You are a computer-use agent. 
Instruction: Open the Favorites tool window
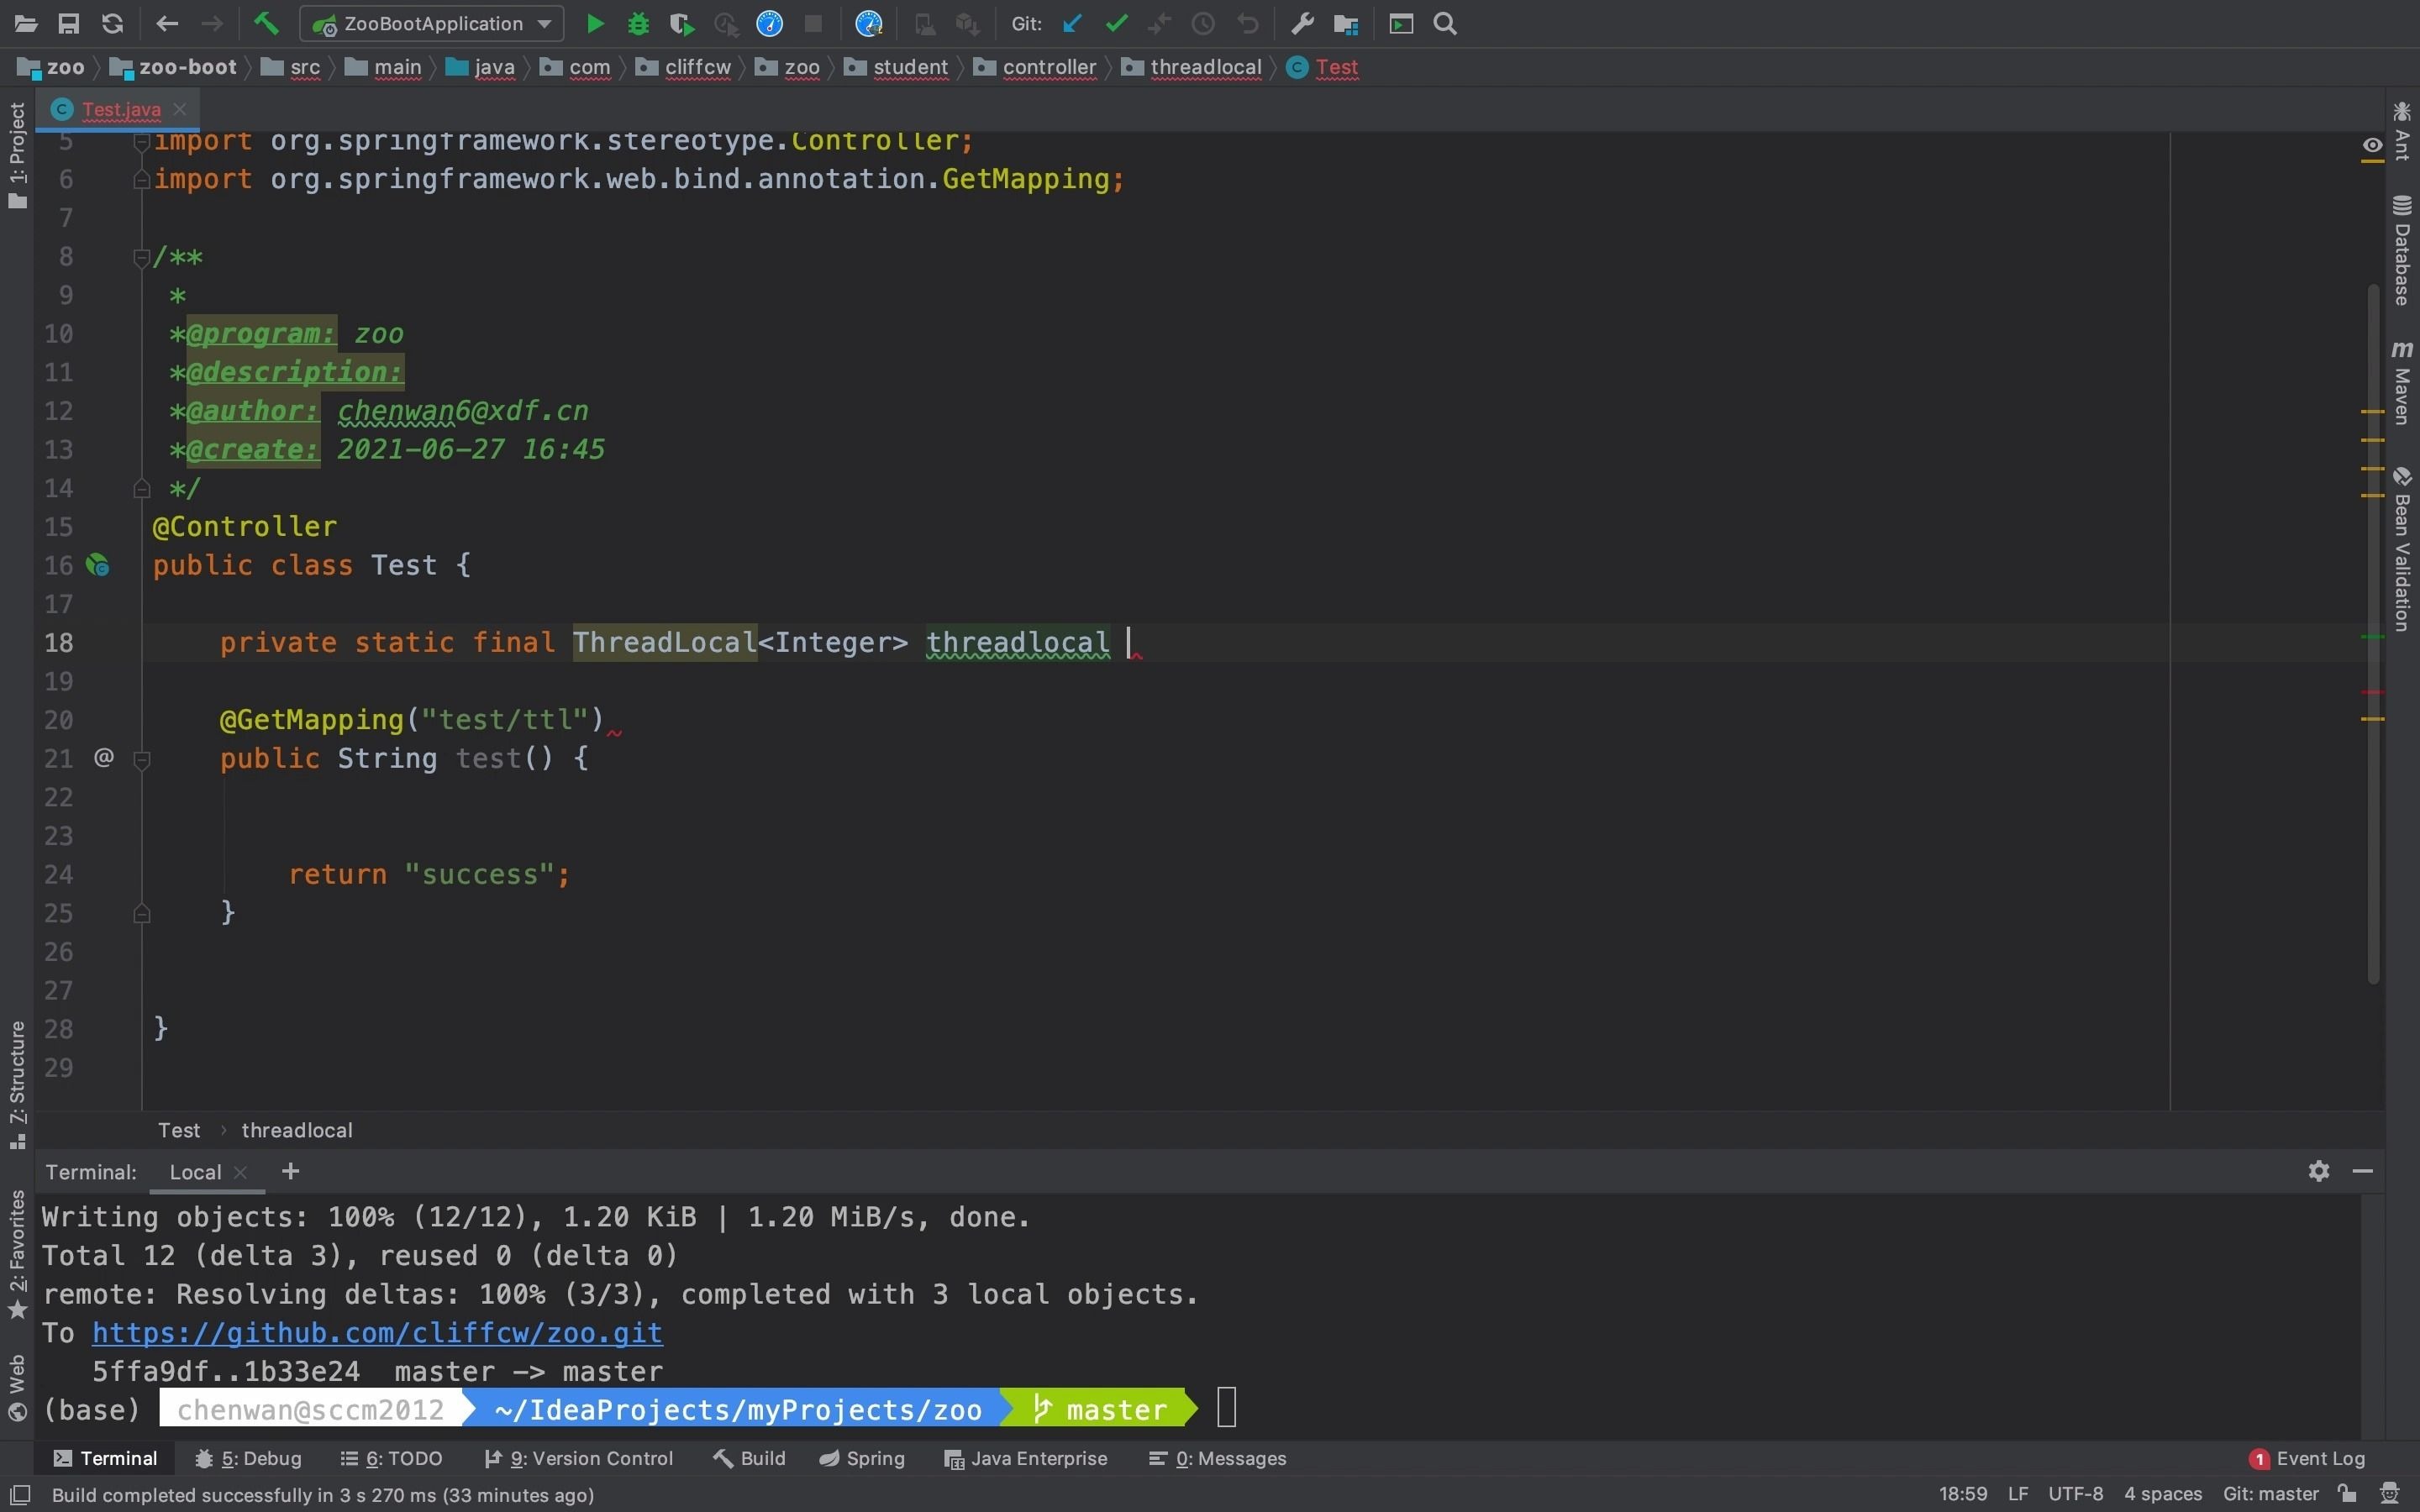point(17,1254)
